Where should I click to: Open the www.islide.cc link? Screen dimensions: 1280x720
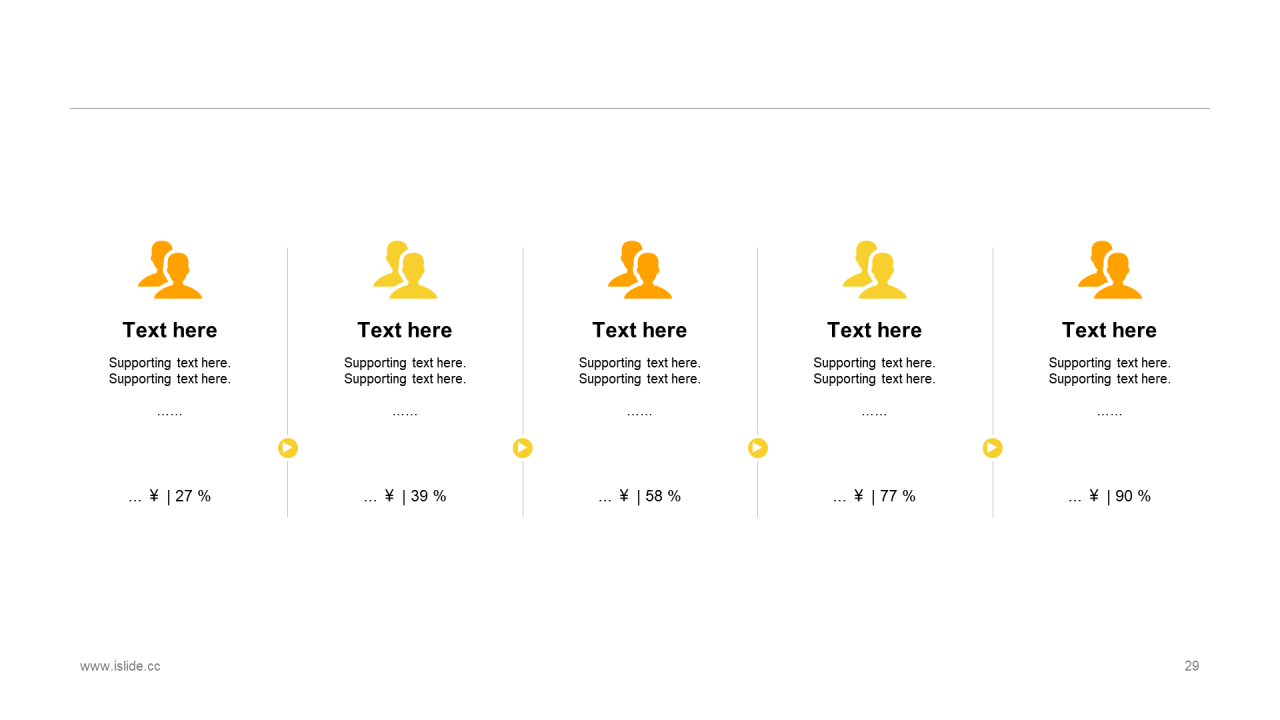click(x=120, y=666)
